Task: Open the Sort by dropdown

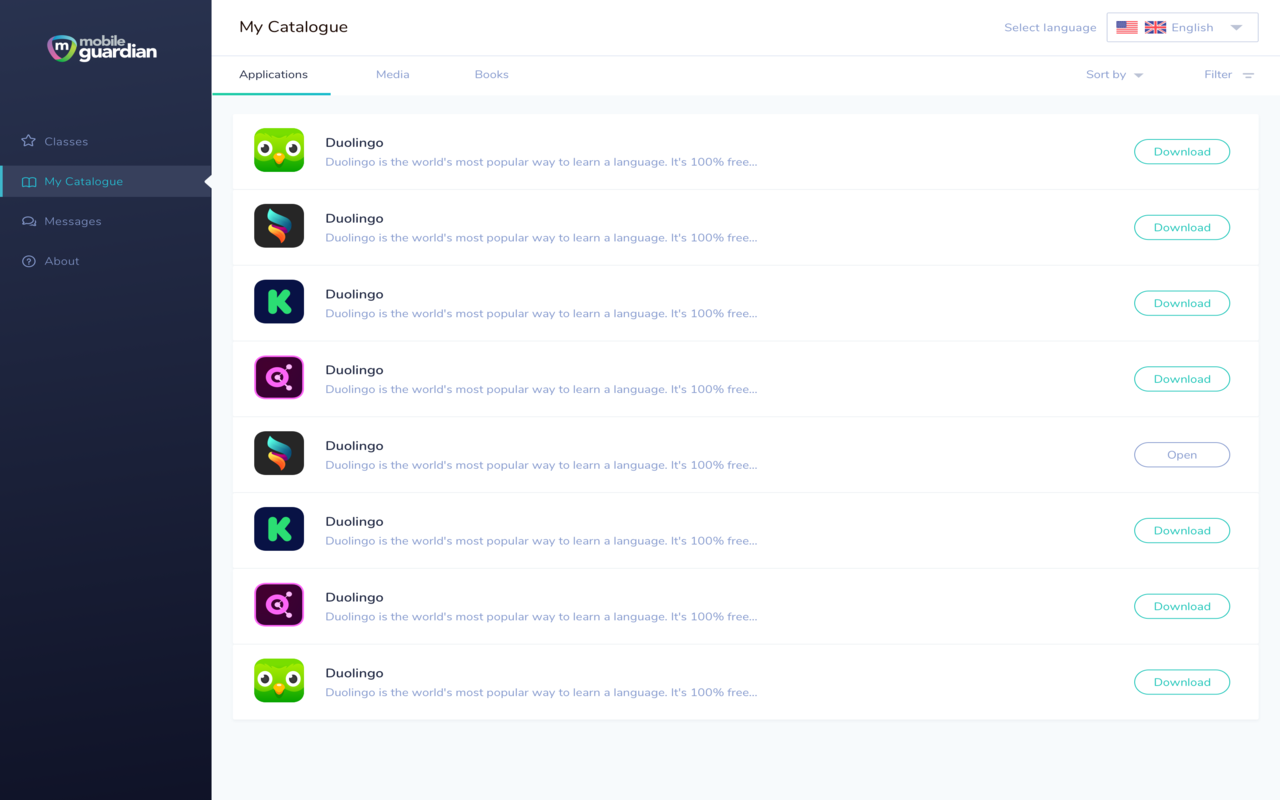Action: coord(1114,75)
